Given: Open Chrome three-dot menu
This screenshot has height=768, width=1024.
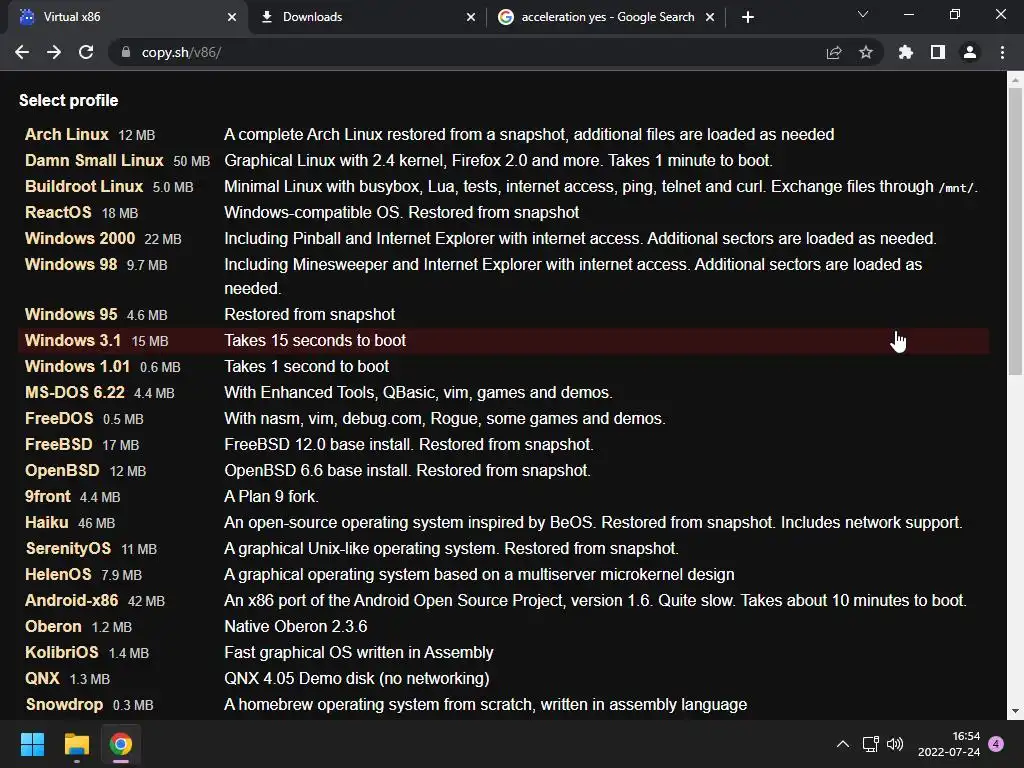Looking at the screenshot, I should (x=1002, y=52).
